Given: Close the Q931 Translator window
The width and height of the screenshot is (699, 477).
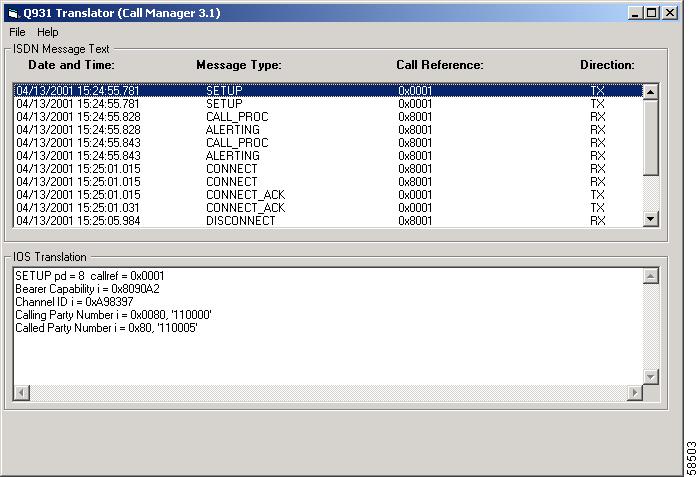Looking at the screenshot, I should coord(670,13).
